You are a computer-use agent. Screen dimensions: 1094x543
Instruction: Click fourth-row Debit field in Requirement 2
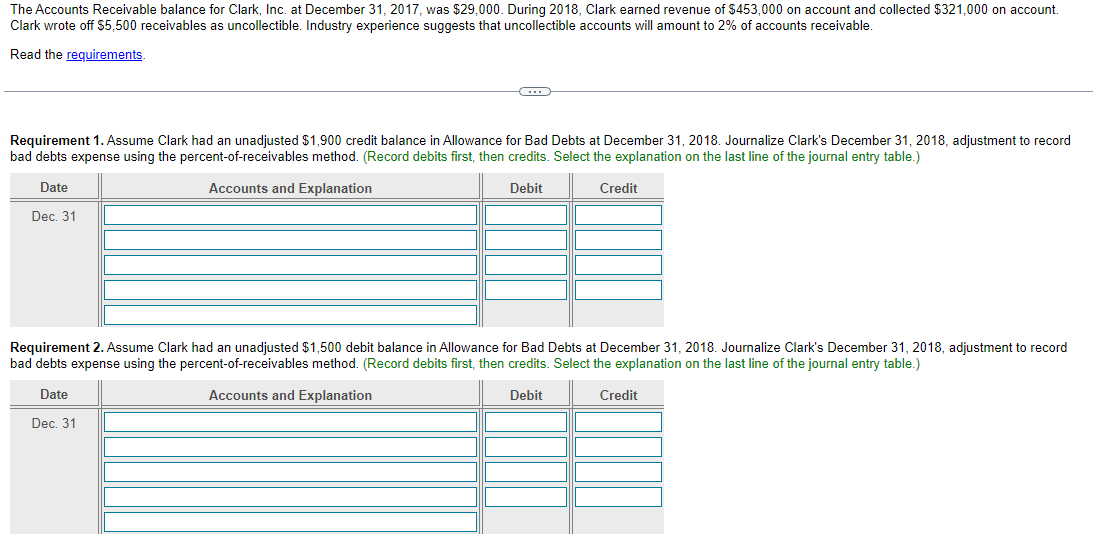(526, 497)
